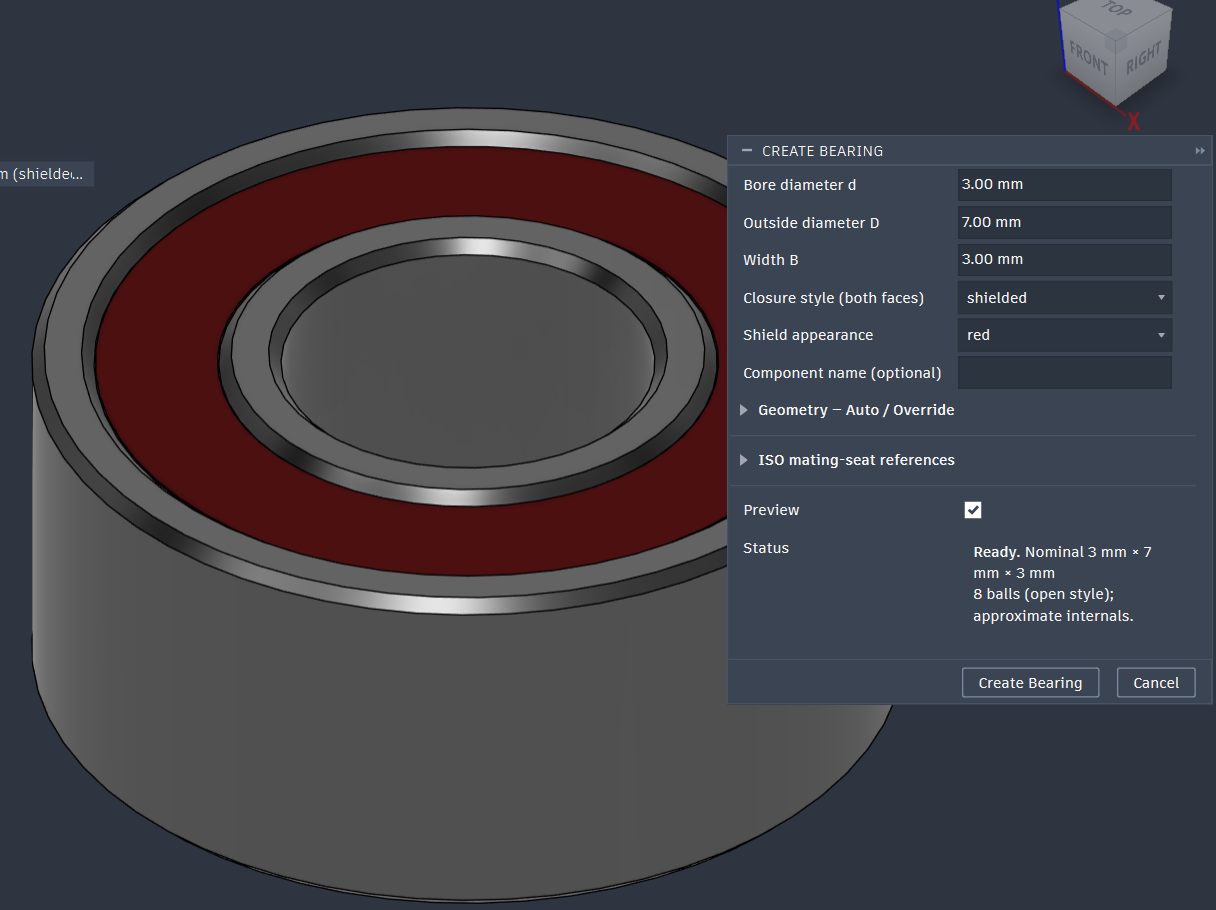Click the RIGHT face of the view cube
The height and width of the screenshot is (910, 1216).
pos(1143,59)
